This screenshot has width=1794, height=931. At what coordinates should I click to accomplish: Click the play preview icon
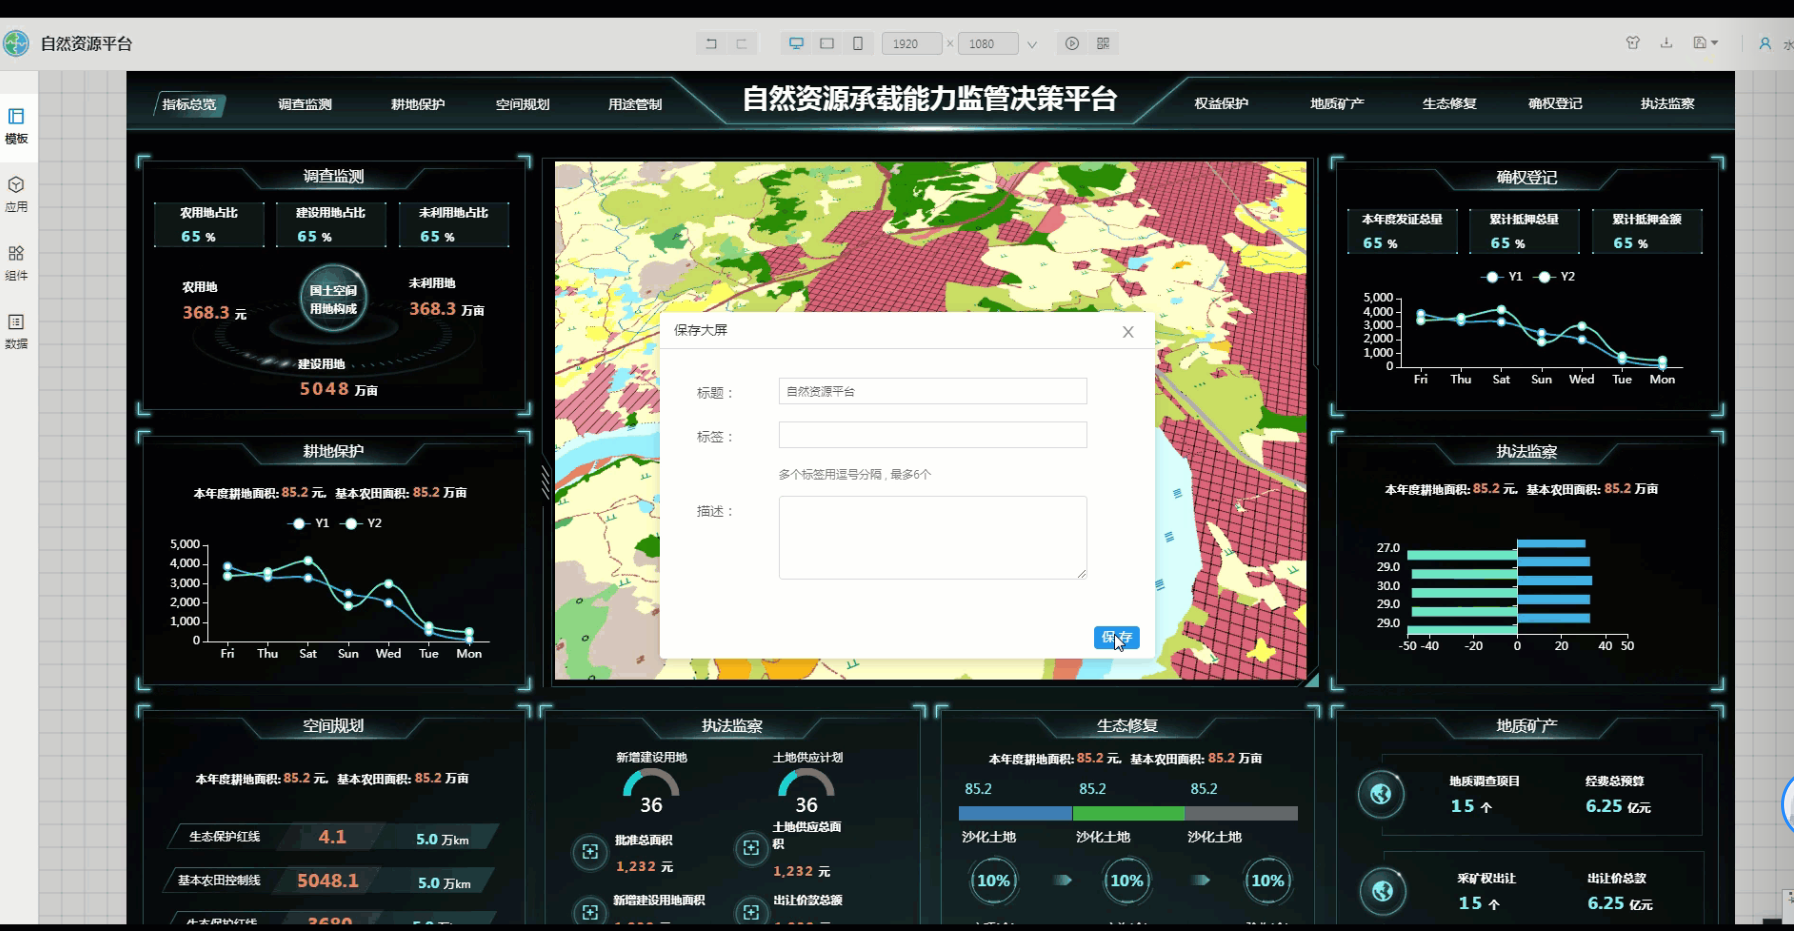(x=1072, y=43)
